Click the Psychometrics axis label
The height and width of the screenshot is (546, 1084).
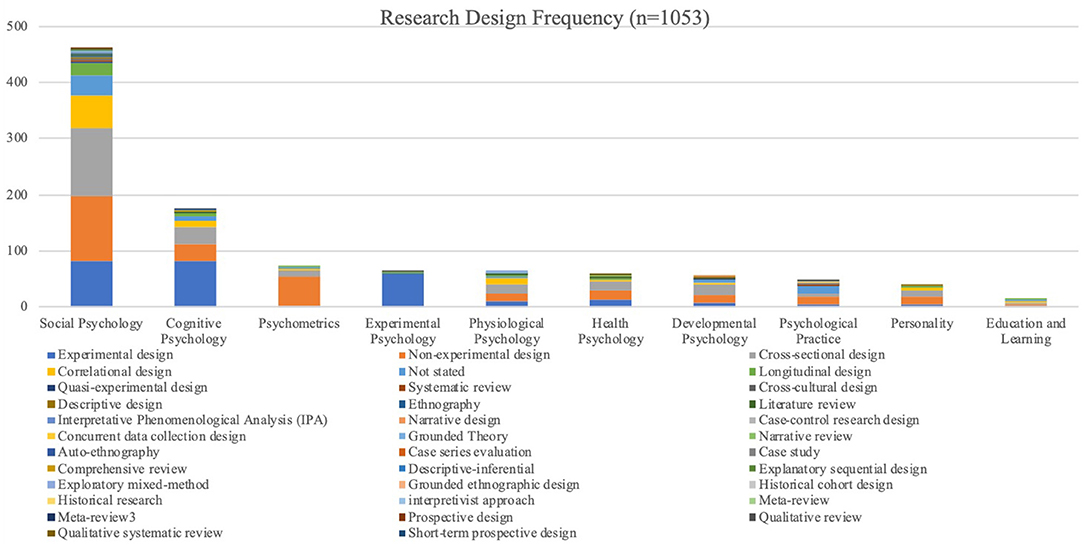tap(299, 323)
